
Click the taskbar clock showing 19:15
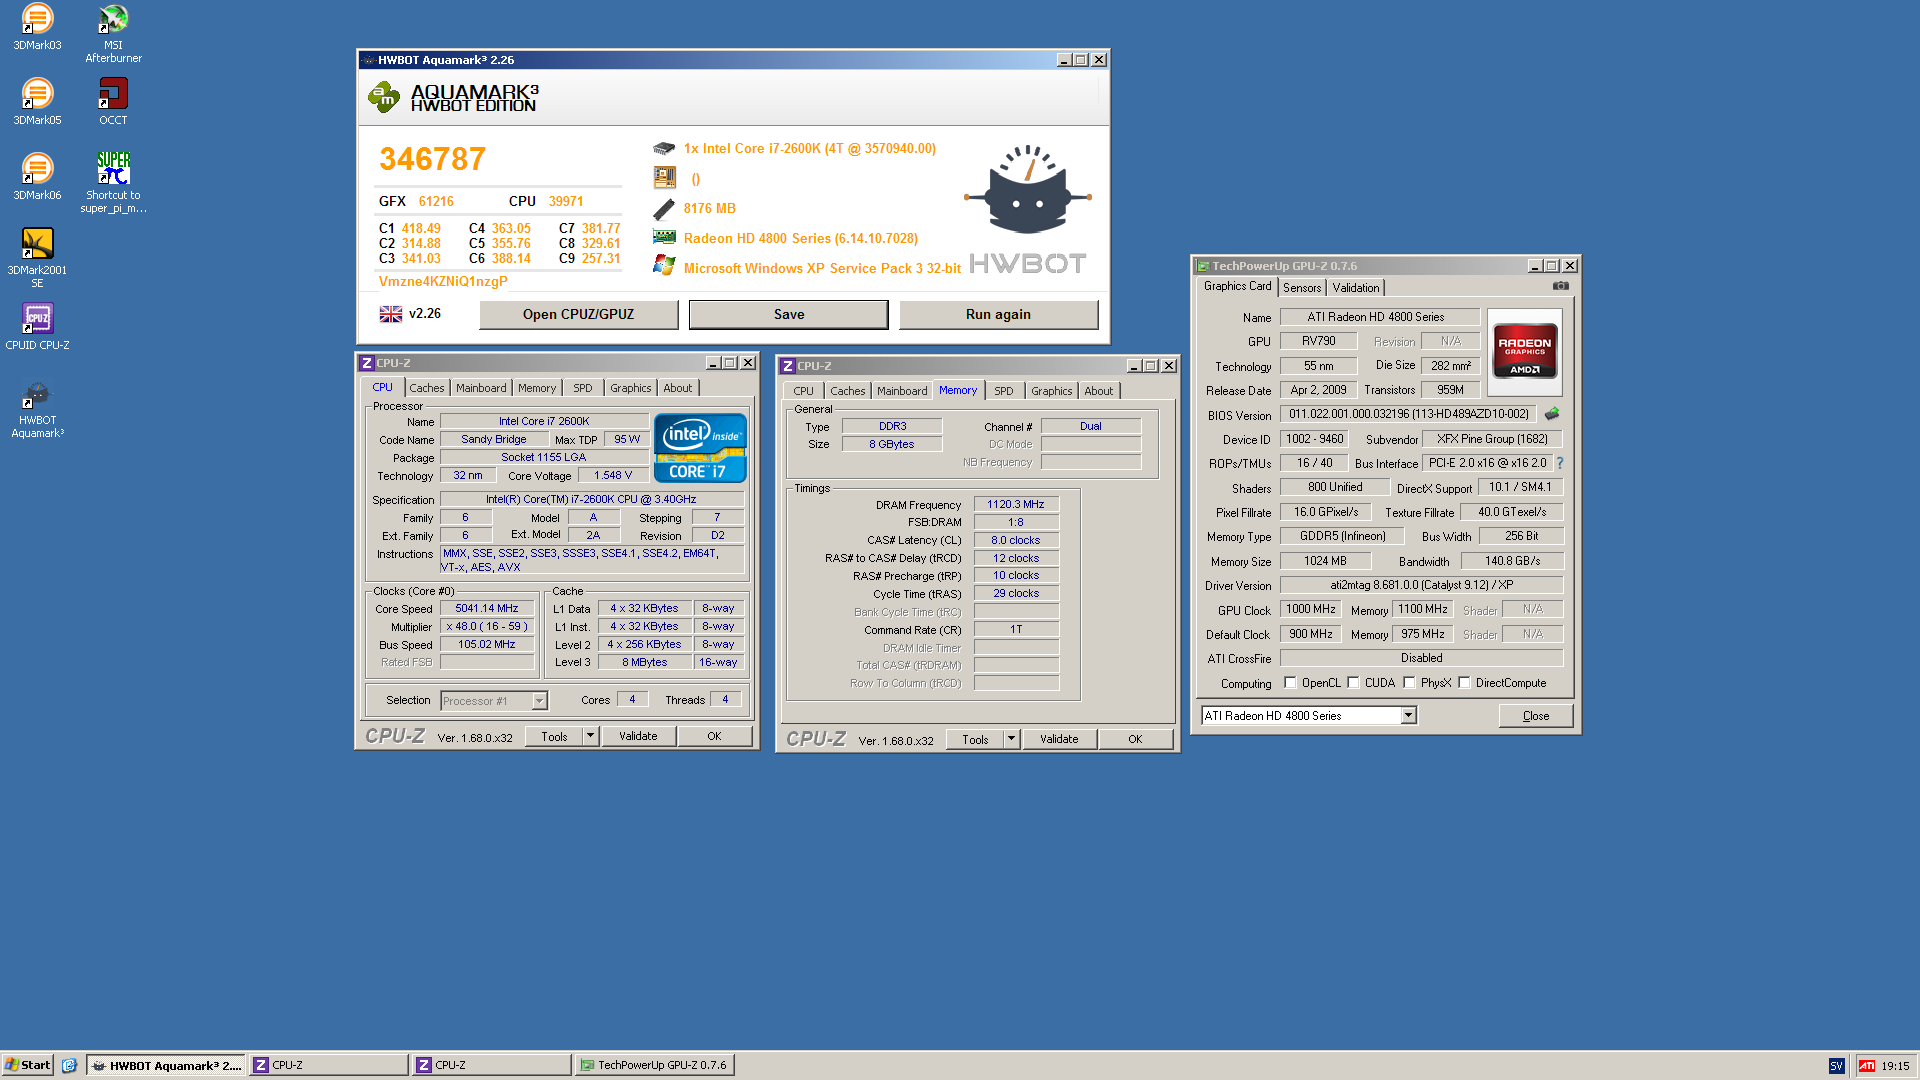point(1896,1066)
